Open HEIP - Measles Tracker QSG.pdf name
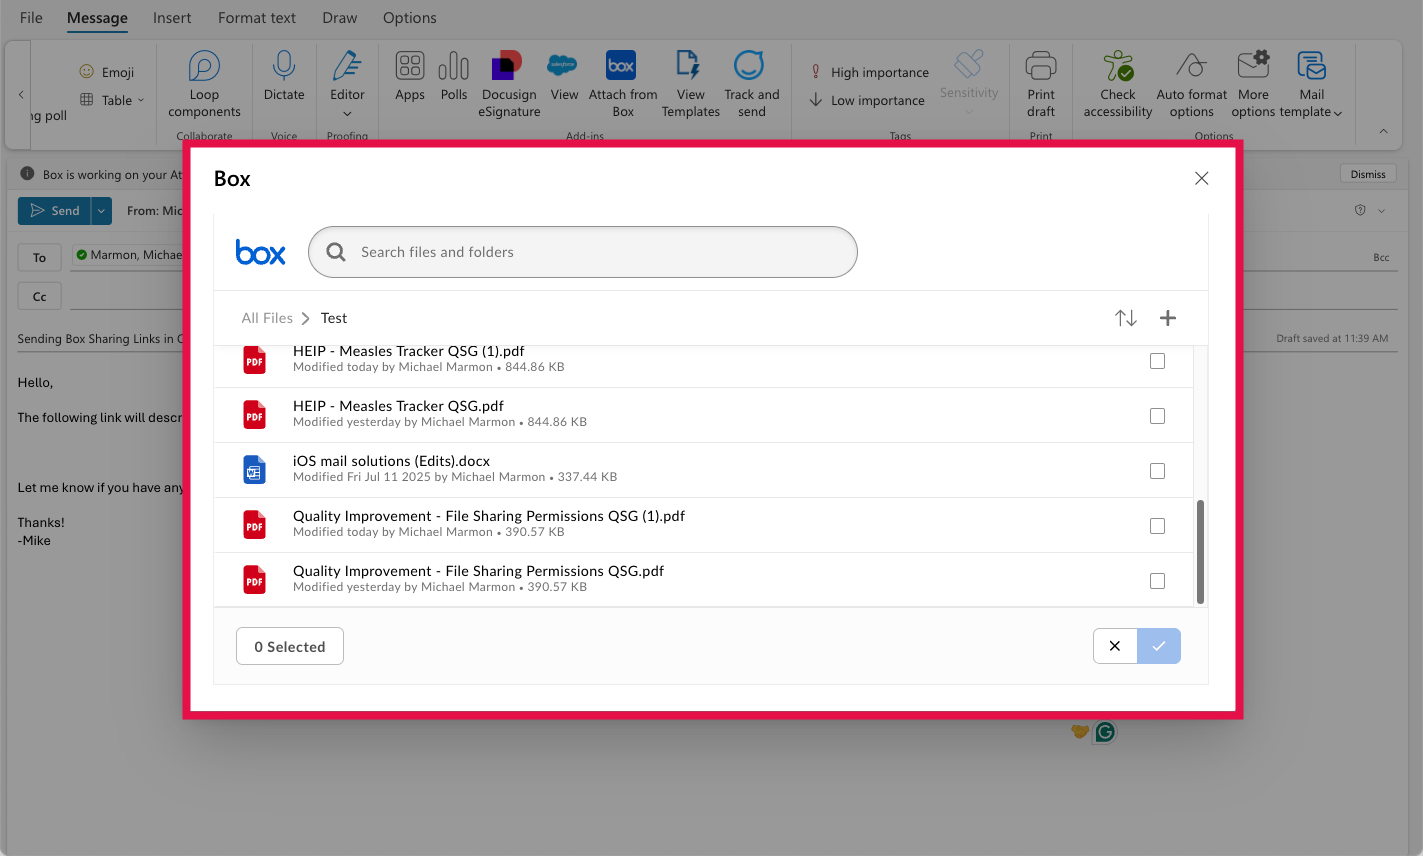The width and height of the screenshot is (1423, 856). point(398,406)
